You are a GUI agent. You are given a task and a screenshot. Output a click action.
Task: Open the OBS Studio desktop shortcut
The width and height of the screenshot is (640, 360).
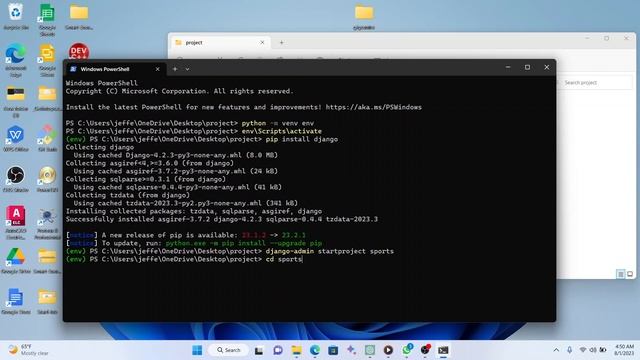point(16,179)
